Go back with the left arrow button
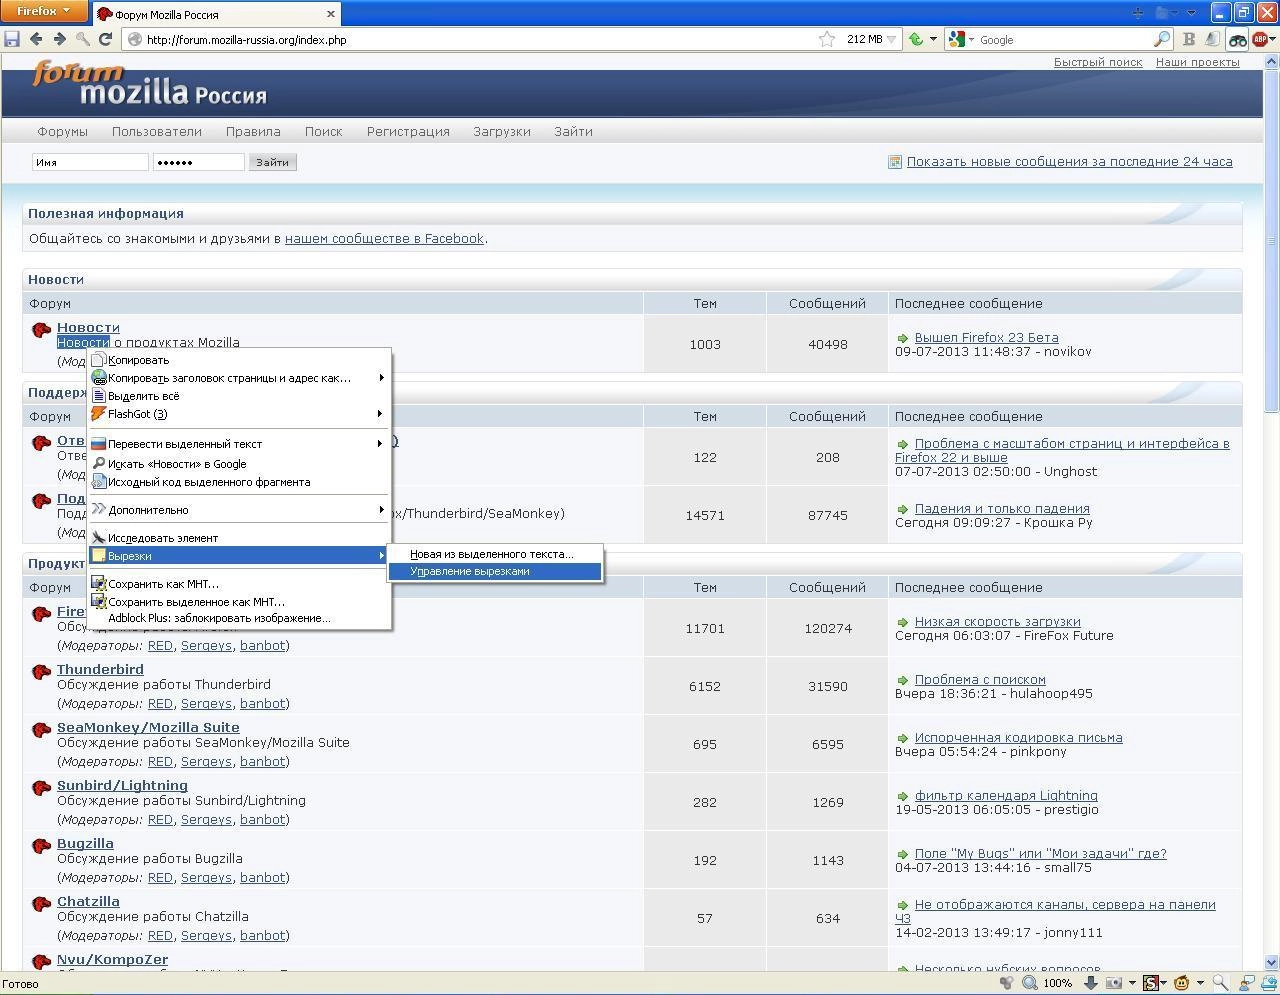The width and height of the screenshot is (1280, 995). [x=36, y=39]
